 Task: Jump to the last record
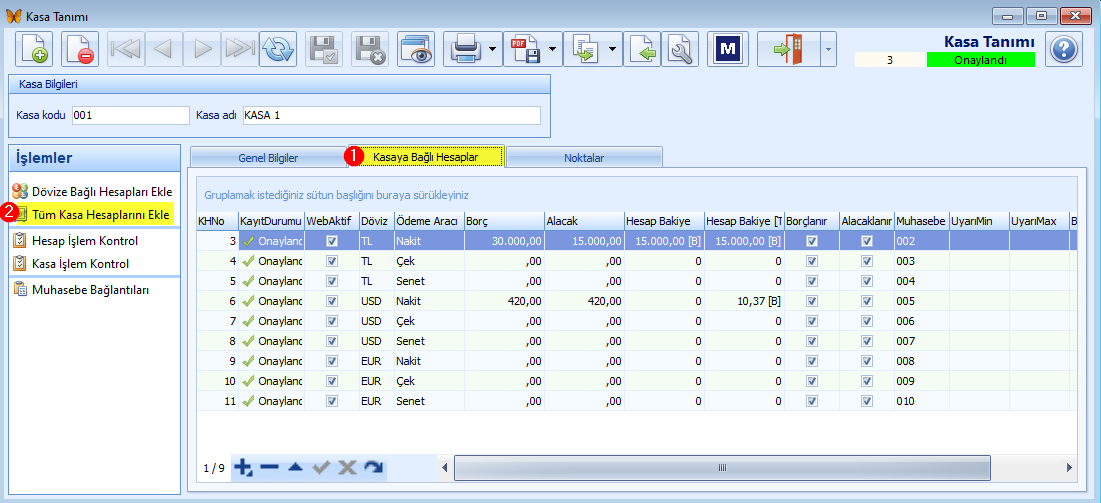point(240,48)
